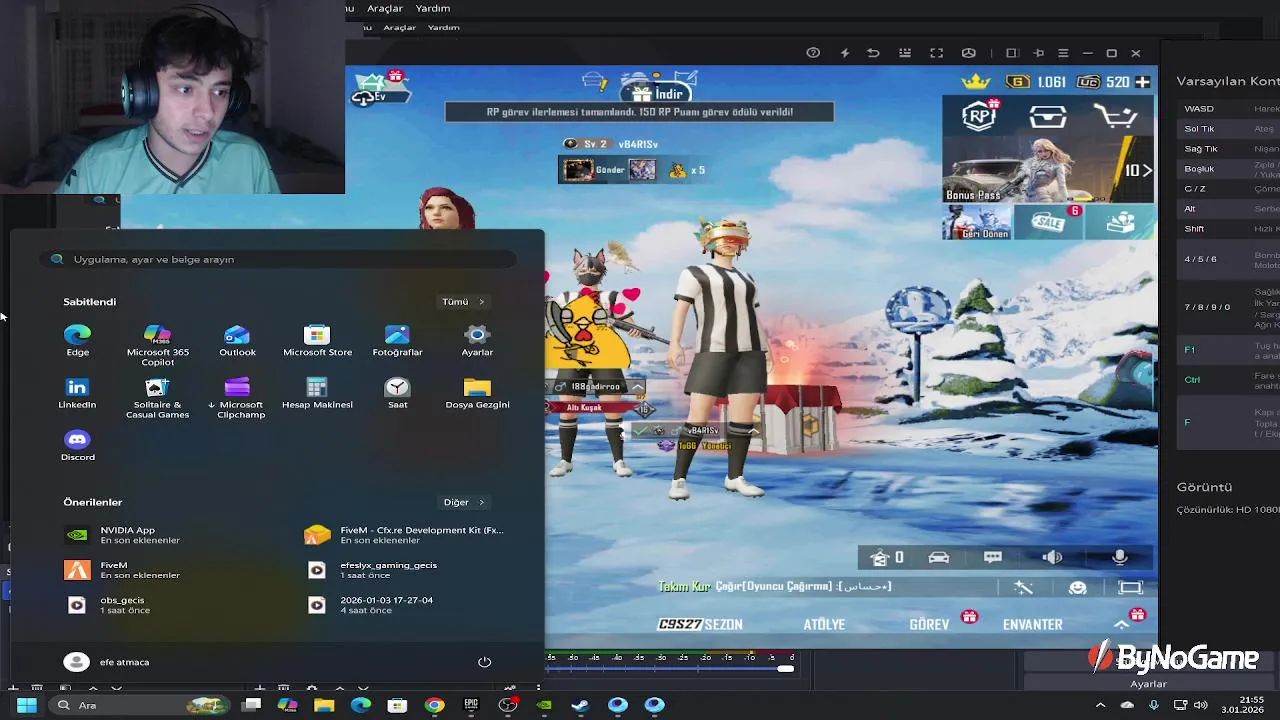The image size is (1280, 720).
Task: Open the game shopping cart
Action: tap(1115, 116)
